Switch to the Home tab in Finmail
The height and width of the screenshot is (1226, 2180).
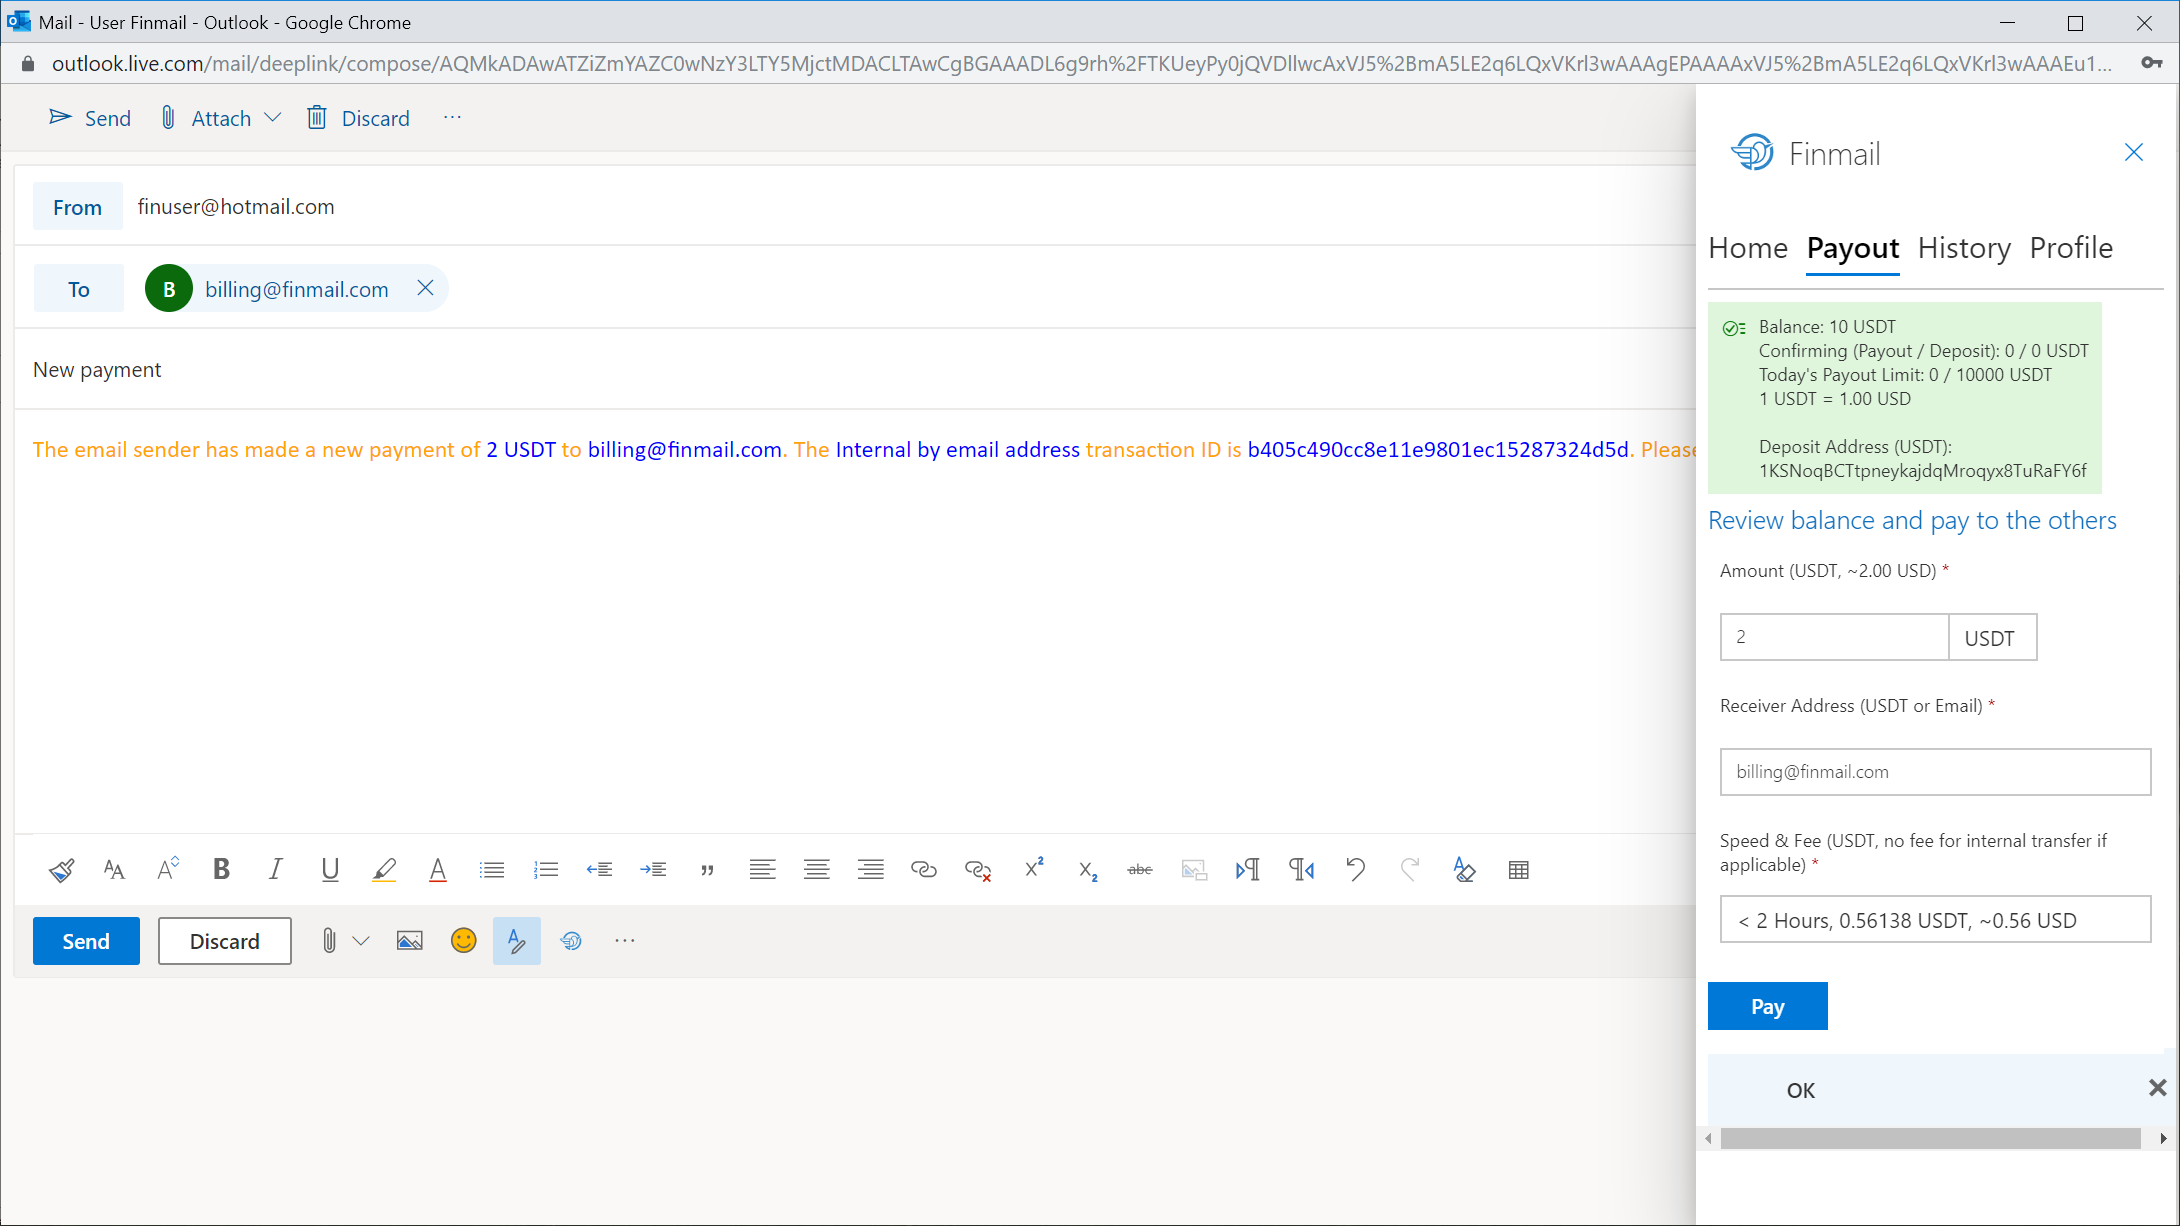click(1748, 248)
